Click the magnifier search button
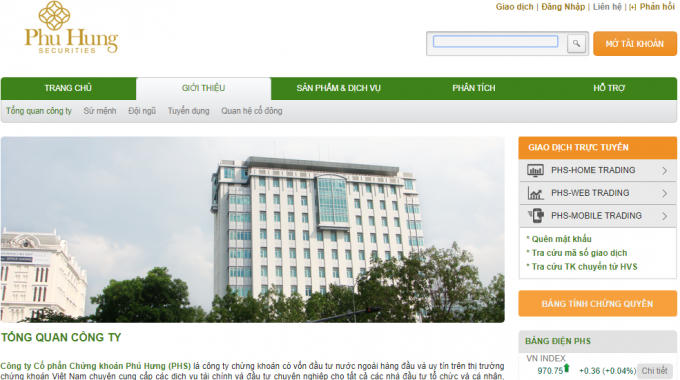This screenshot has height=380, width=680. (x=576, y=43)
